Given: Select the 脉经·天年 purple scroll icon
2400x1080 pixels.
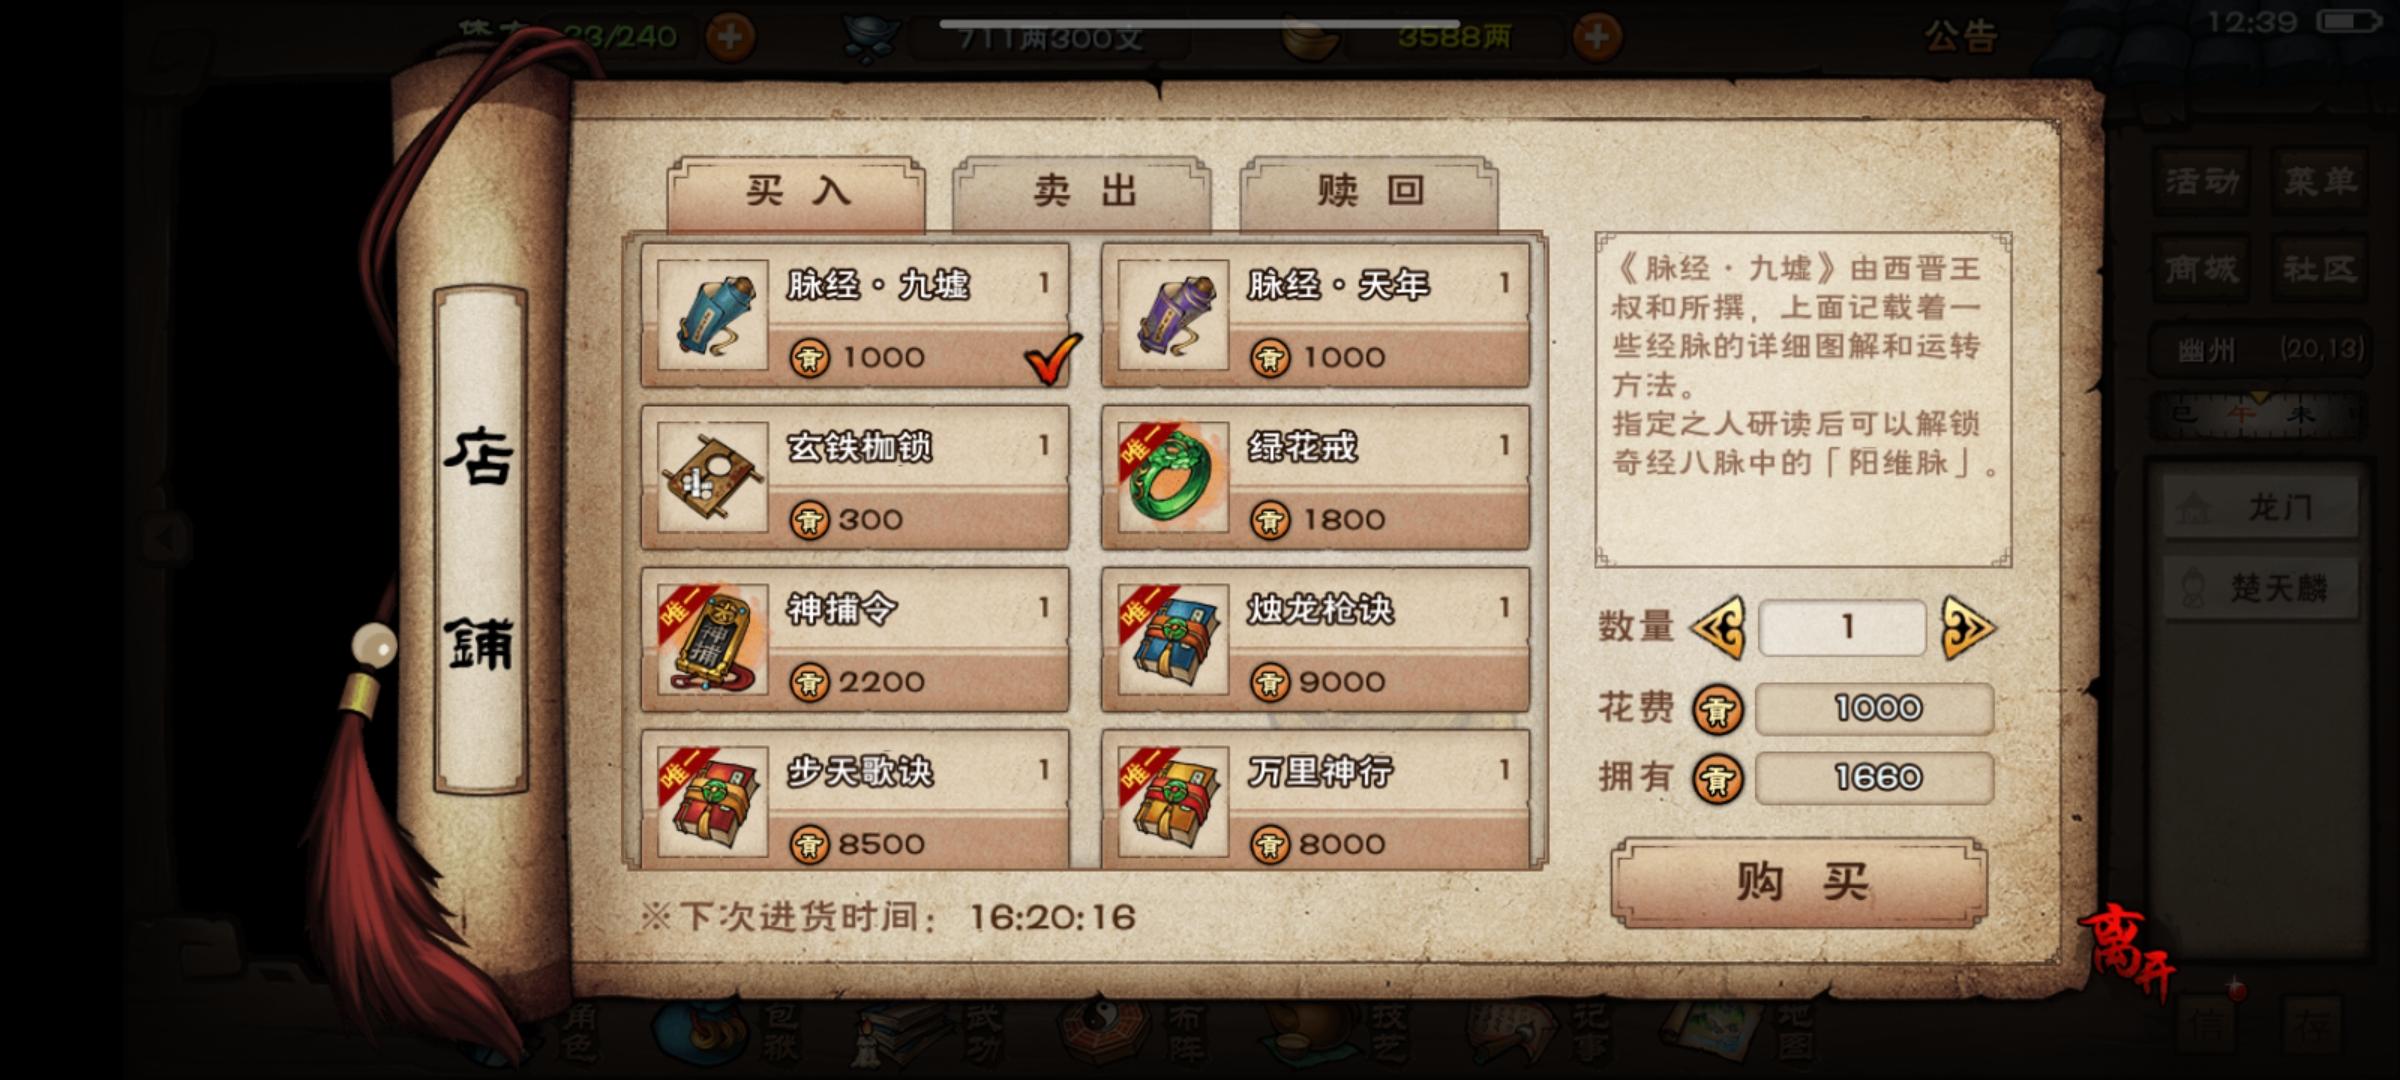Looking at the screenshot, I should 1173,315.
